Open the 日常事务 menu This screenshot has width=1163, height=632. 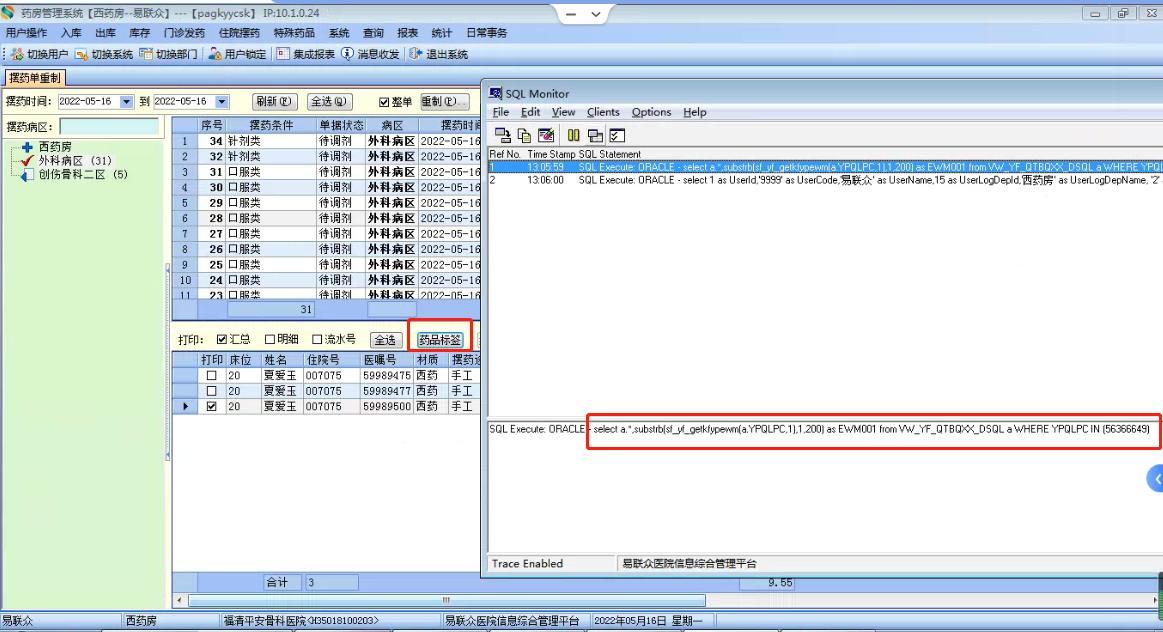click(x=487, y=33)
